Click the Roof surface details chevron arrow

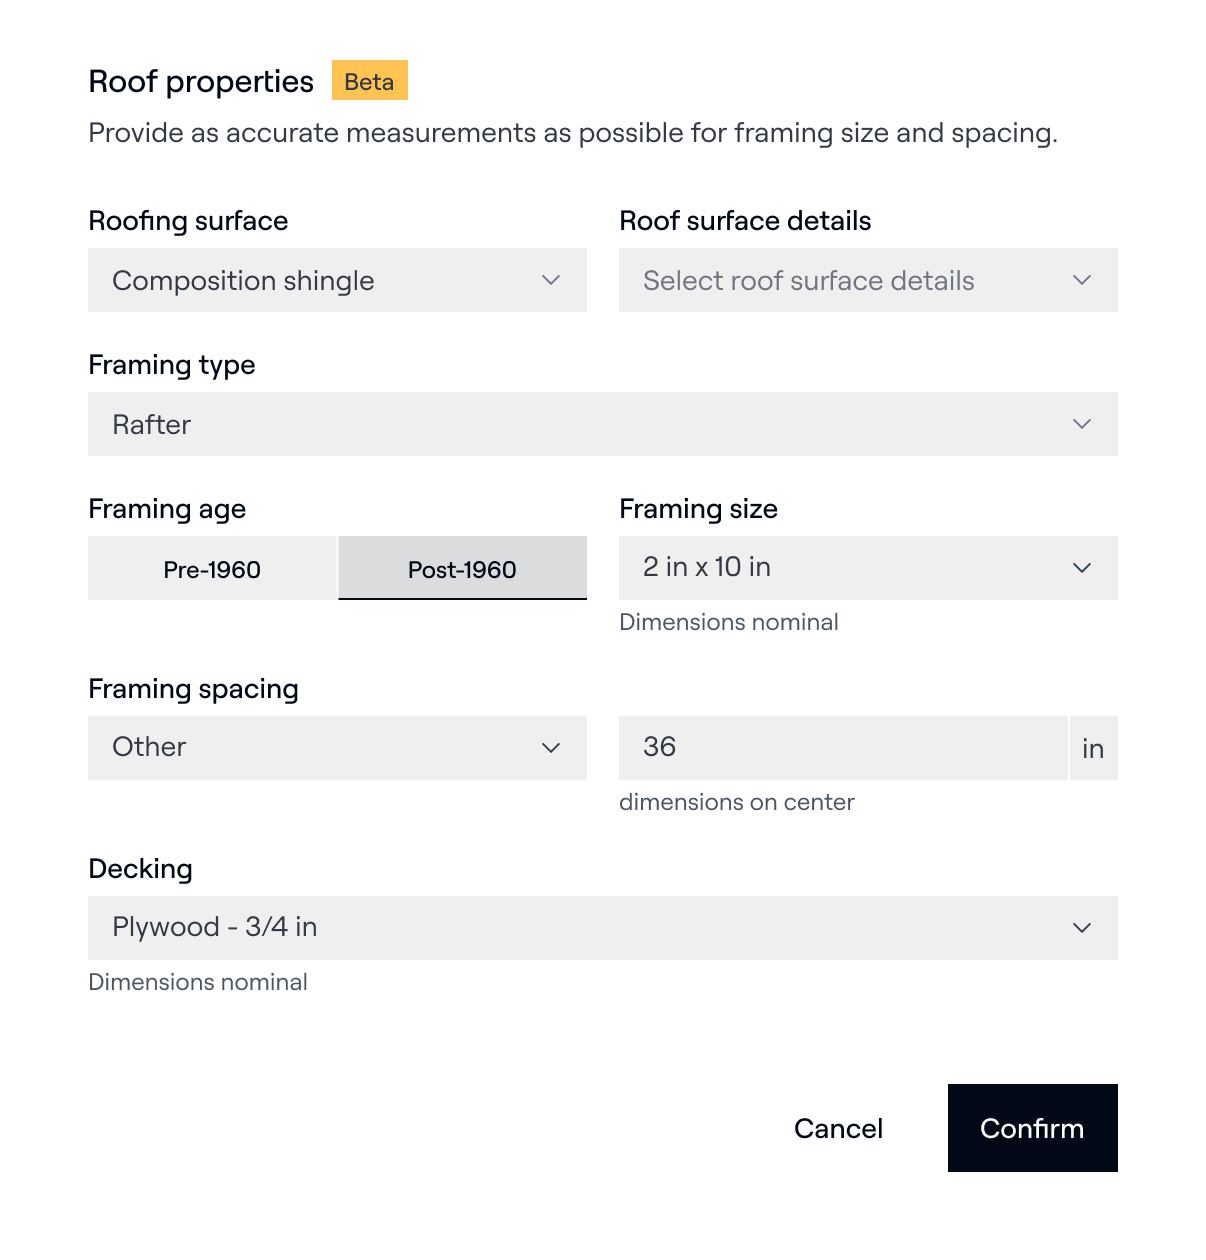tap(1081, 280)
